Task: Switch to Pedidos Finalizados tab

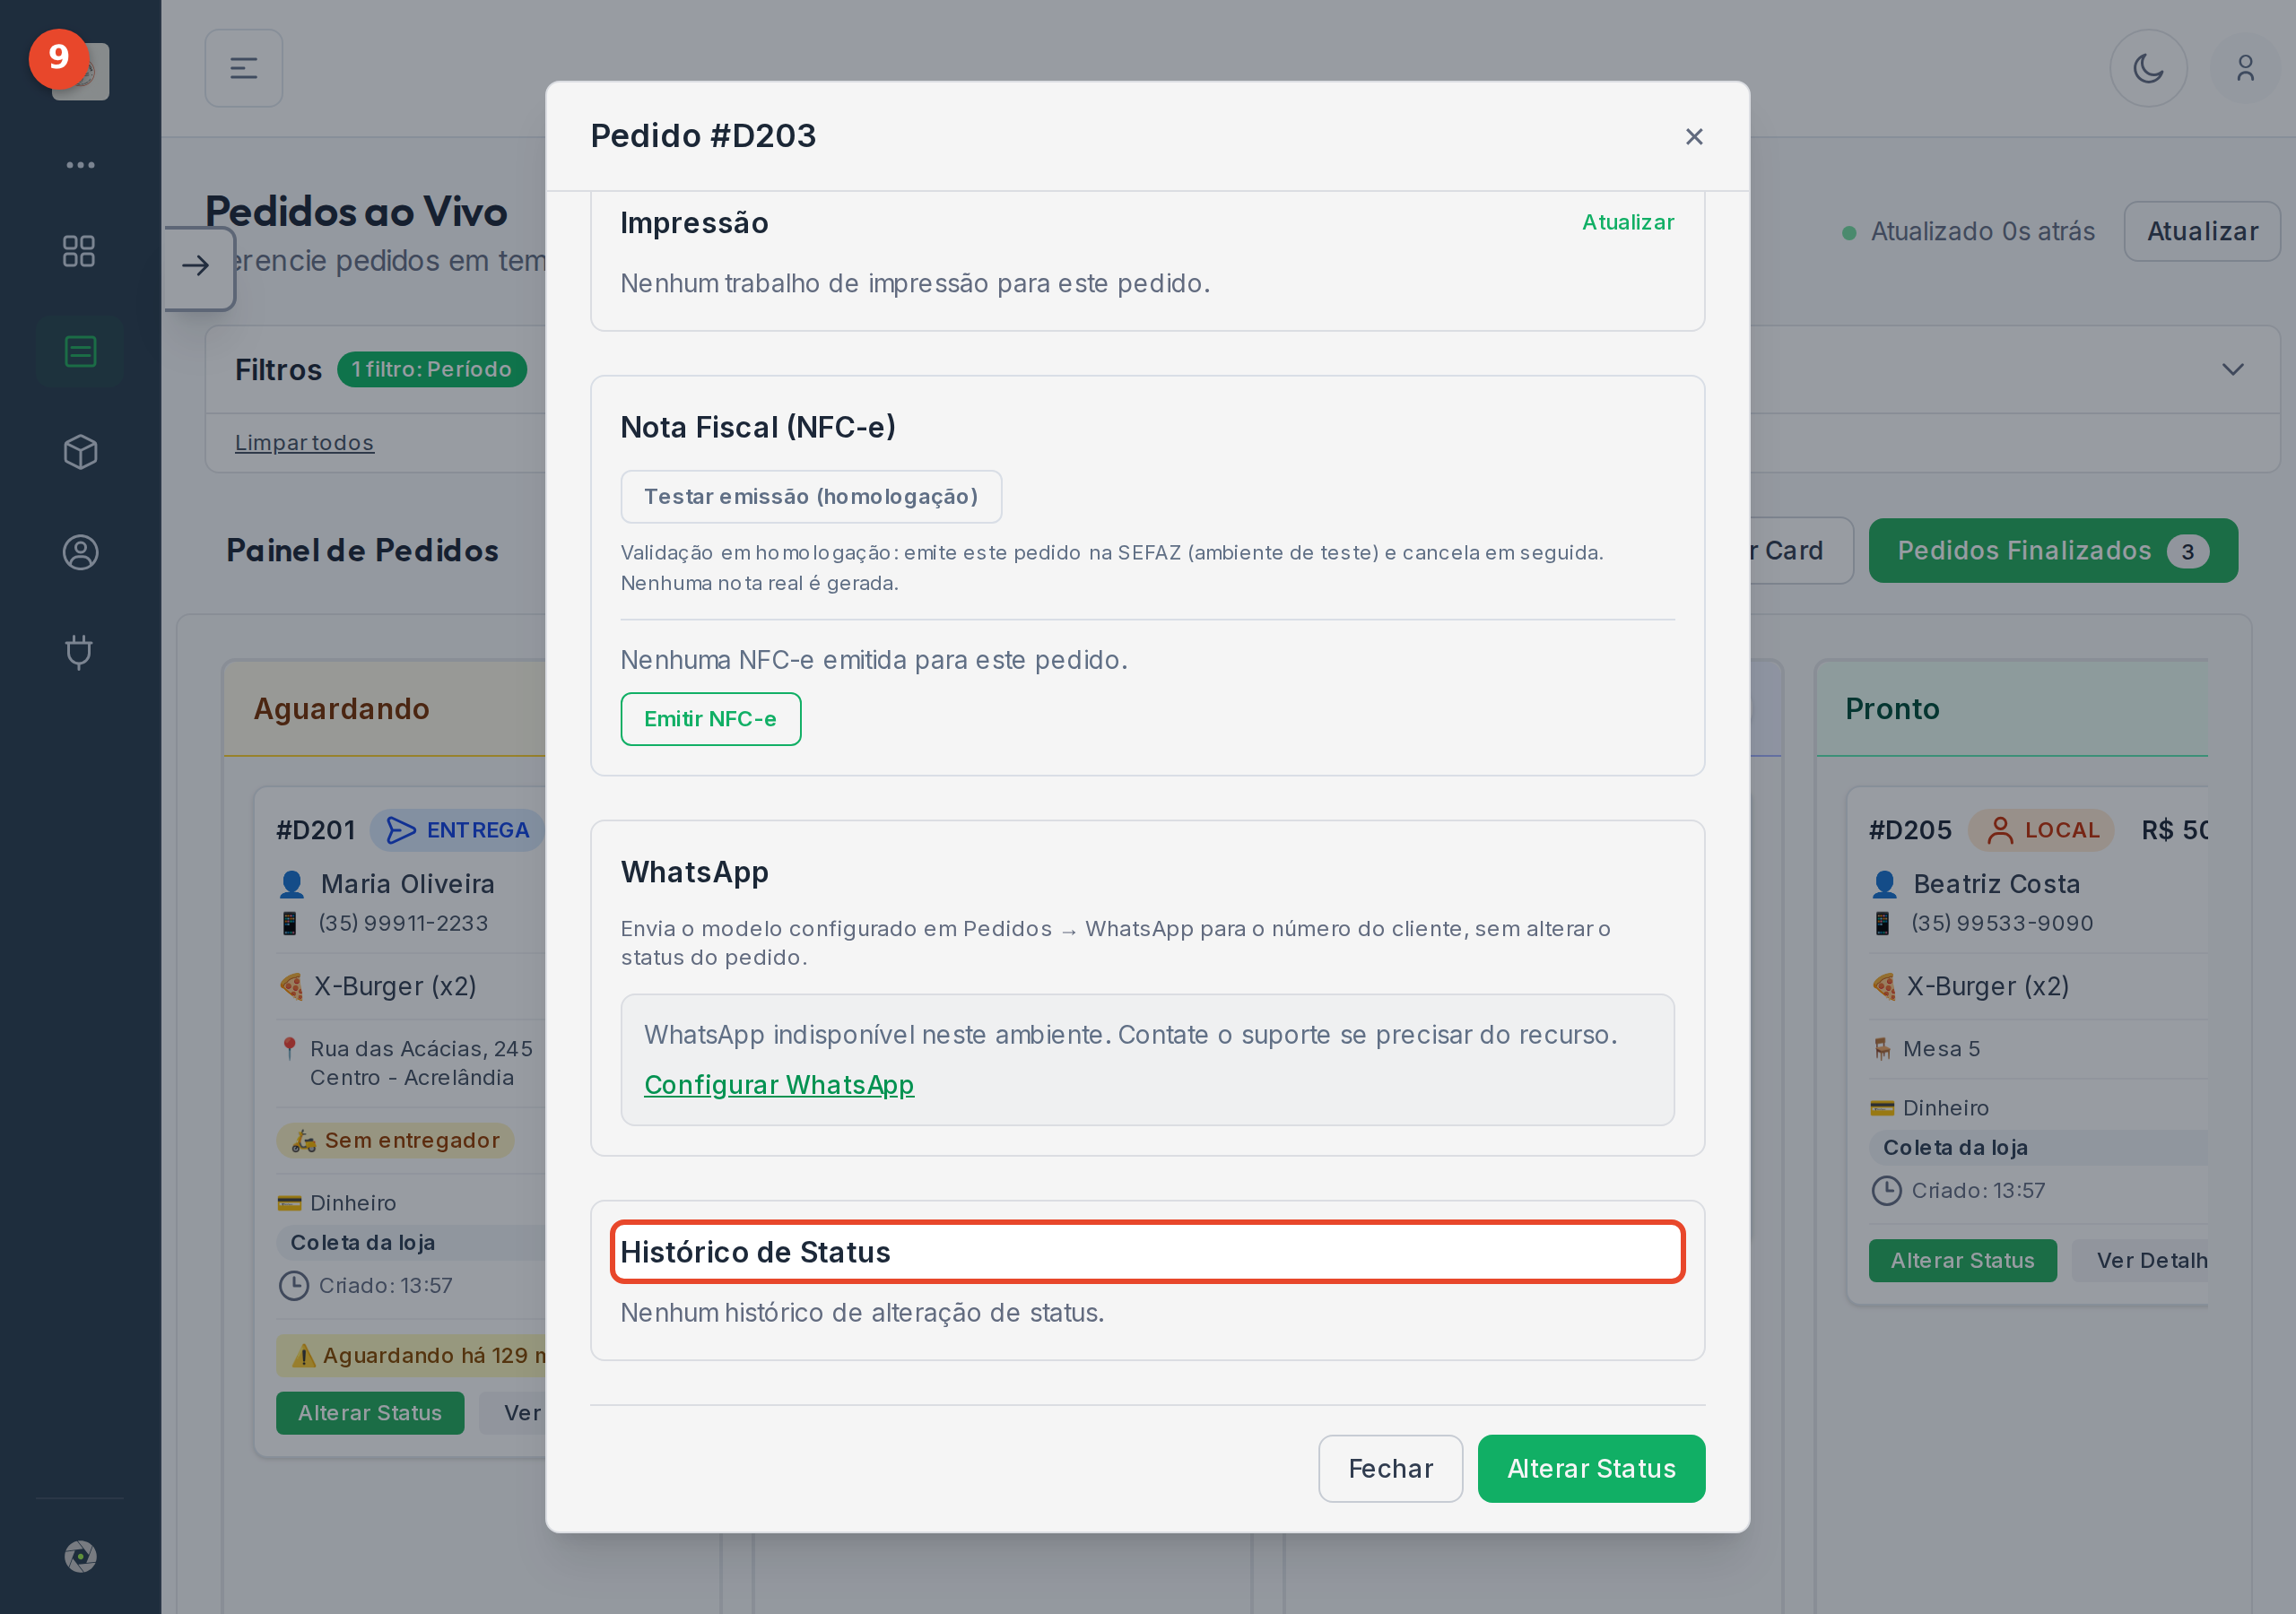Action: [2052, 550]
